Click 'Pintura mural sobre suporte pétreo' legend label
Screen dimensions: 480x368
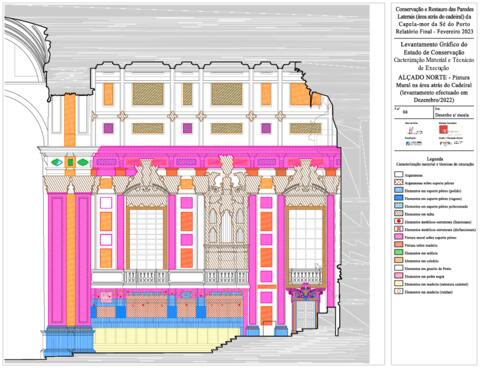431,238
